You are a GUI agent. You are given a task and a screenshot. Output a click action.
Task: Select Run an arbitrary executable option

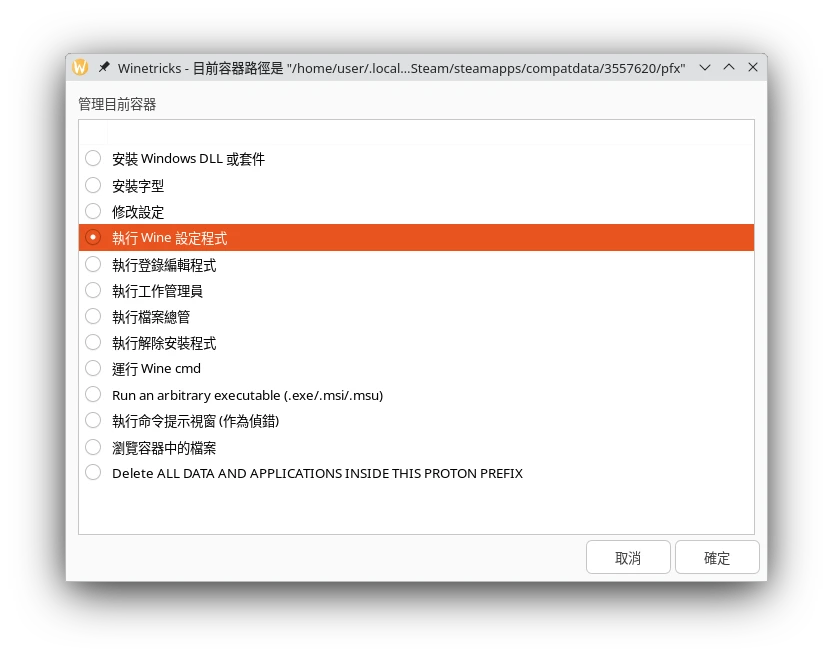pyautogui.click(x=93, y=395)
